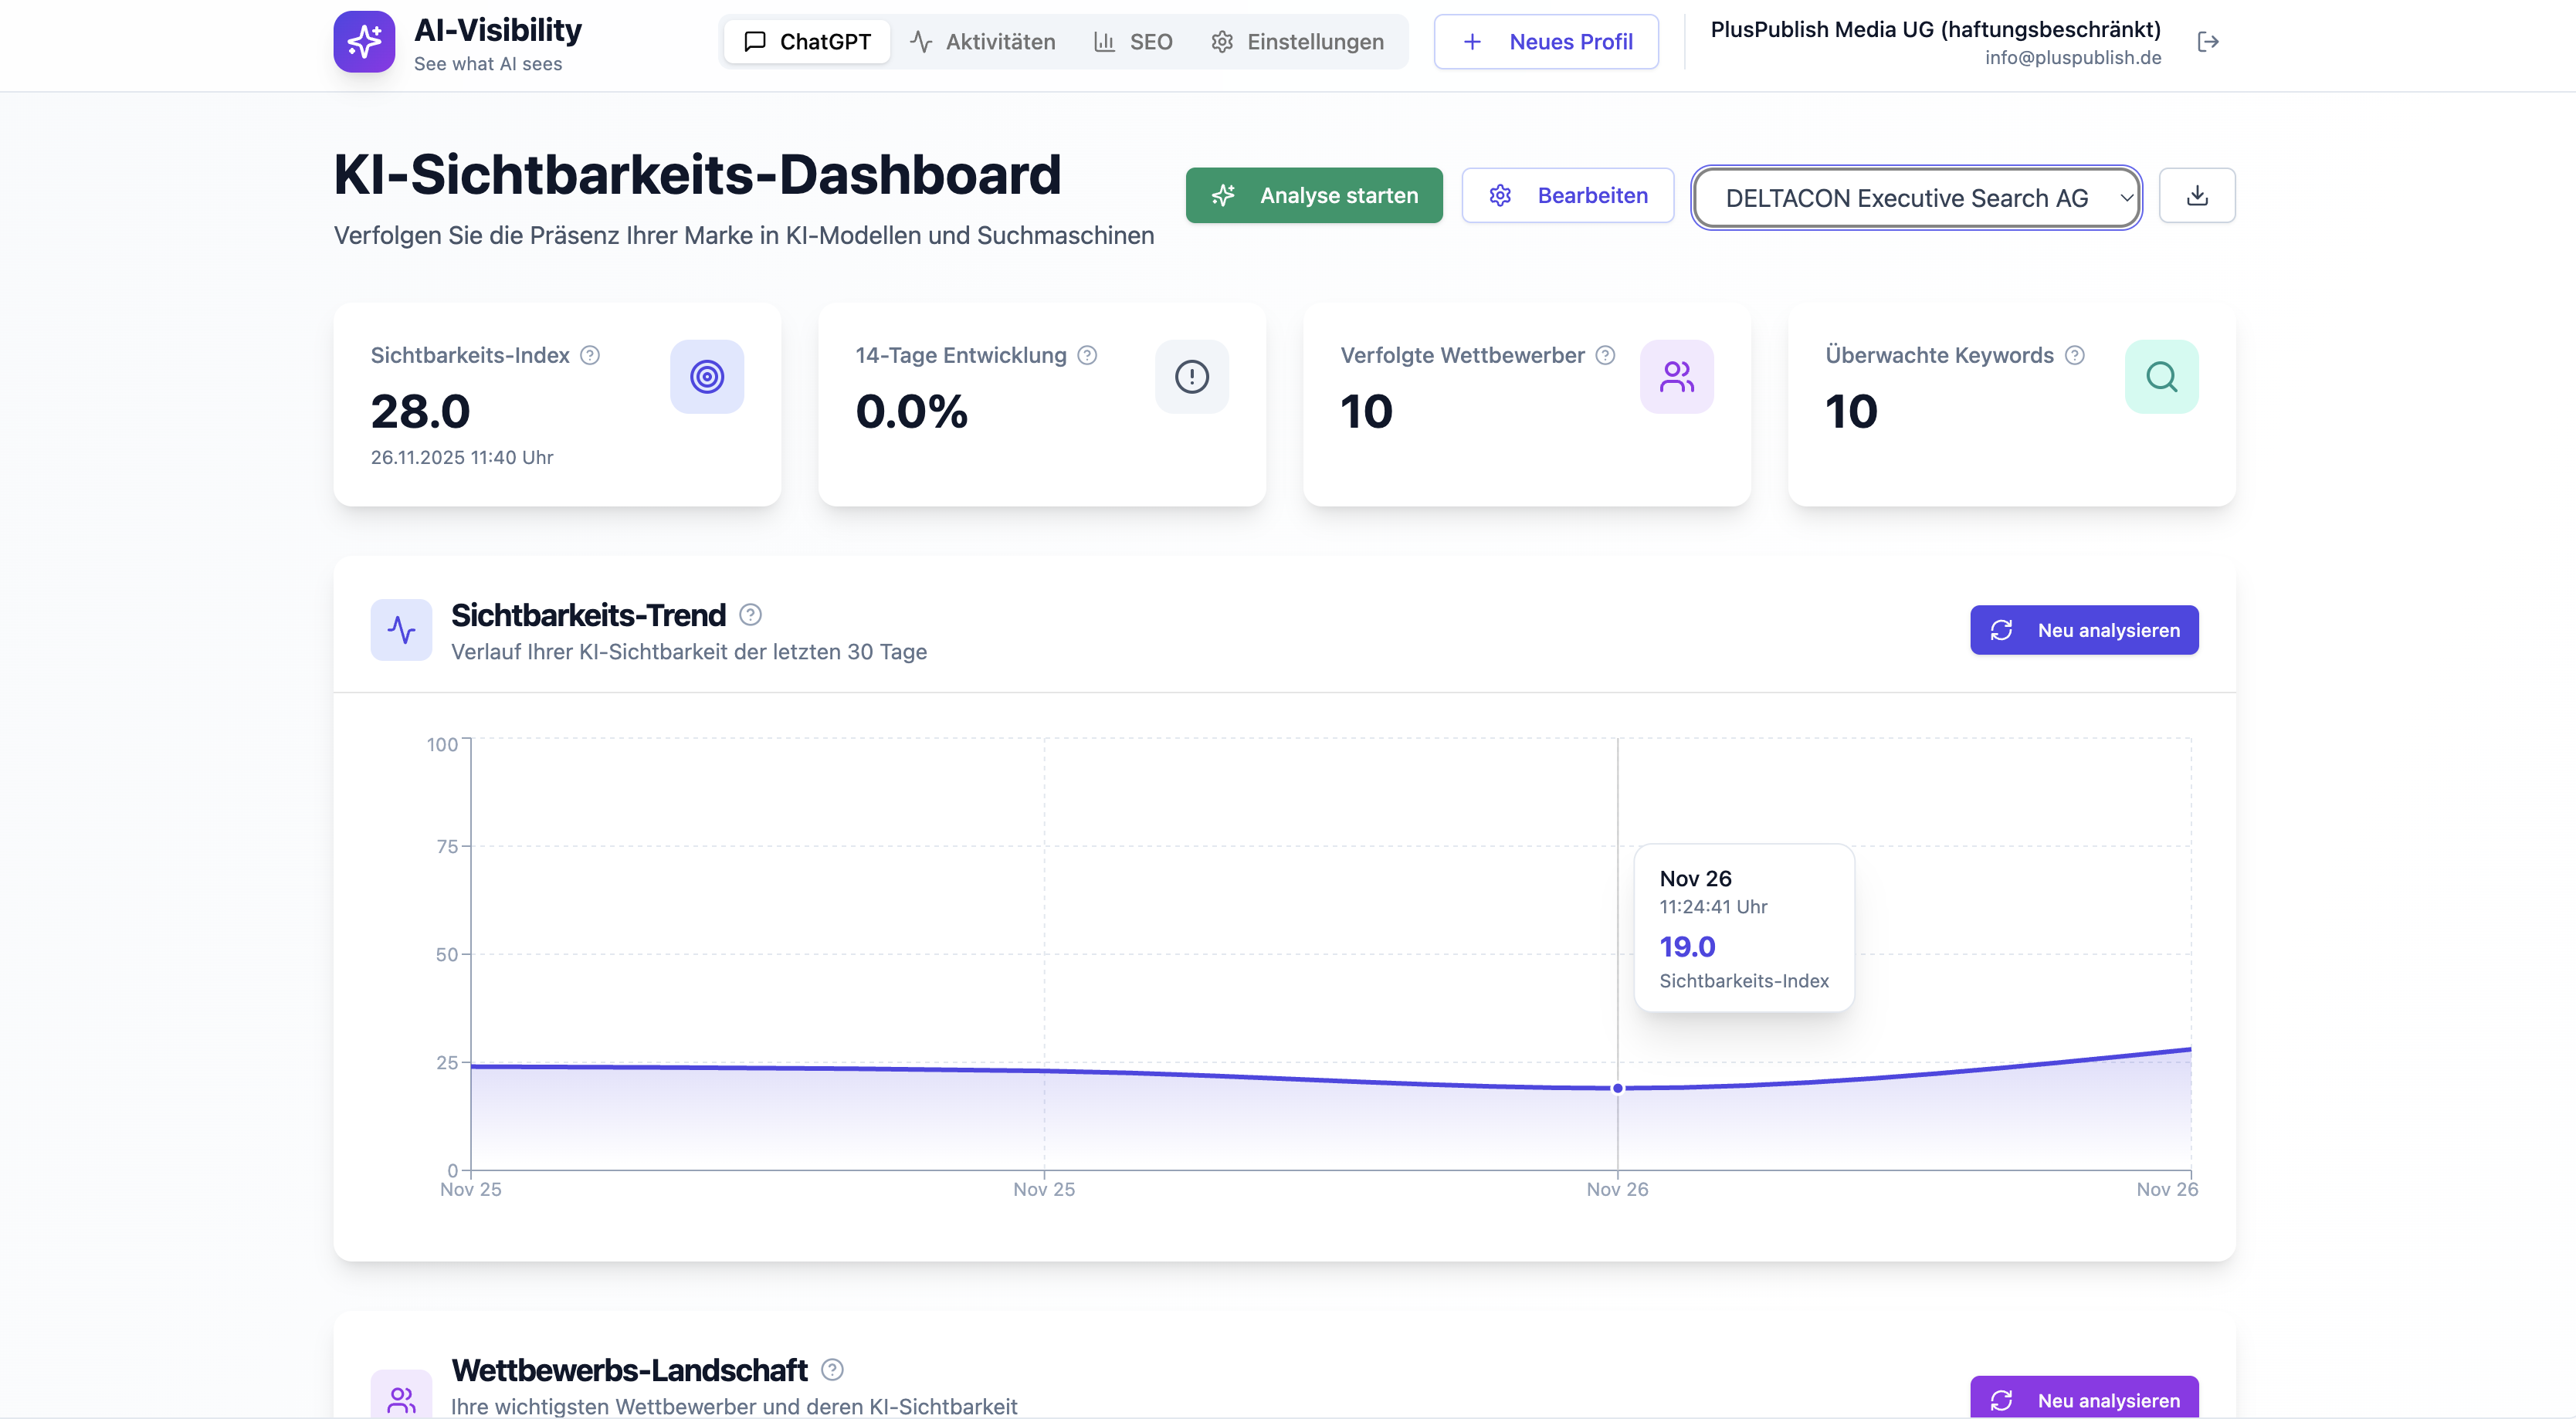Select the ChatGPT tab
Image resolution: width=2576 pixels, height=1419 pixels.
coord(807,42)
